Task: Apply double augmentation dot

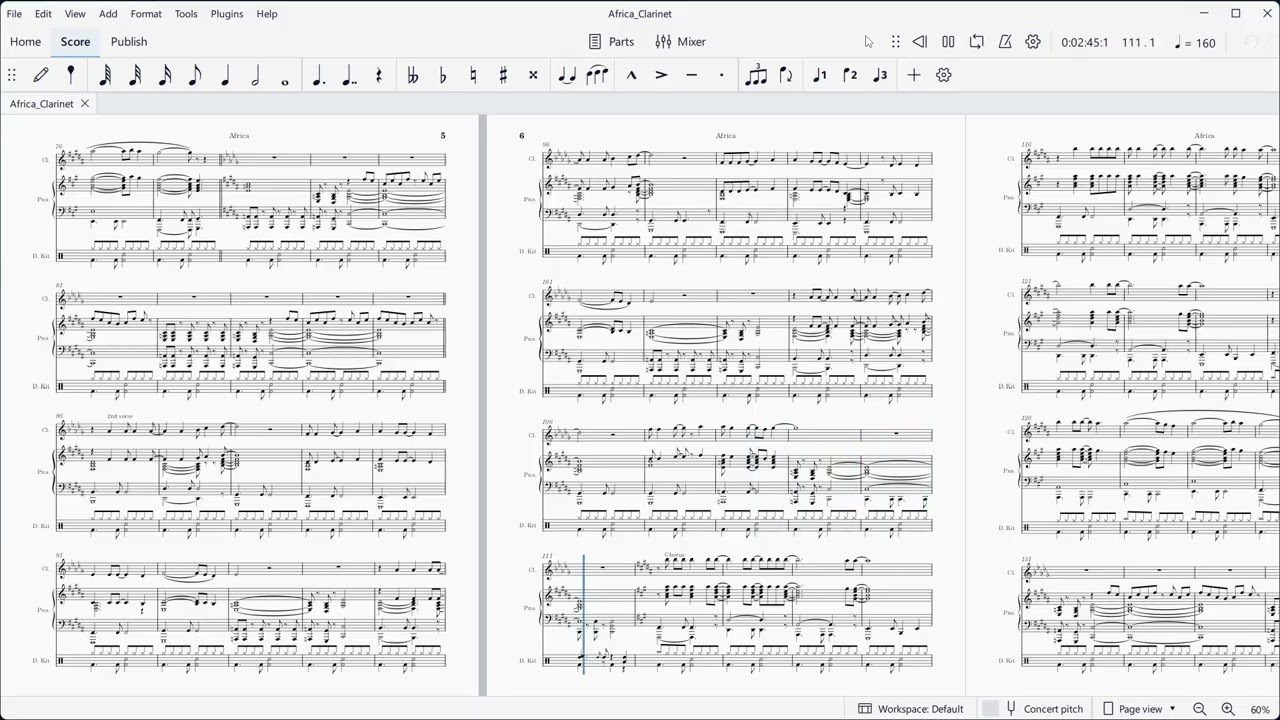Action: tap(349, 75)
